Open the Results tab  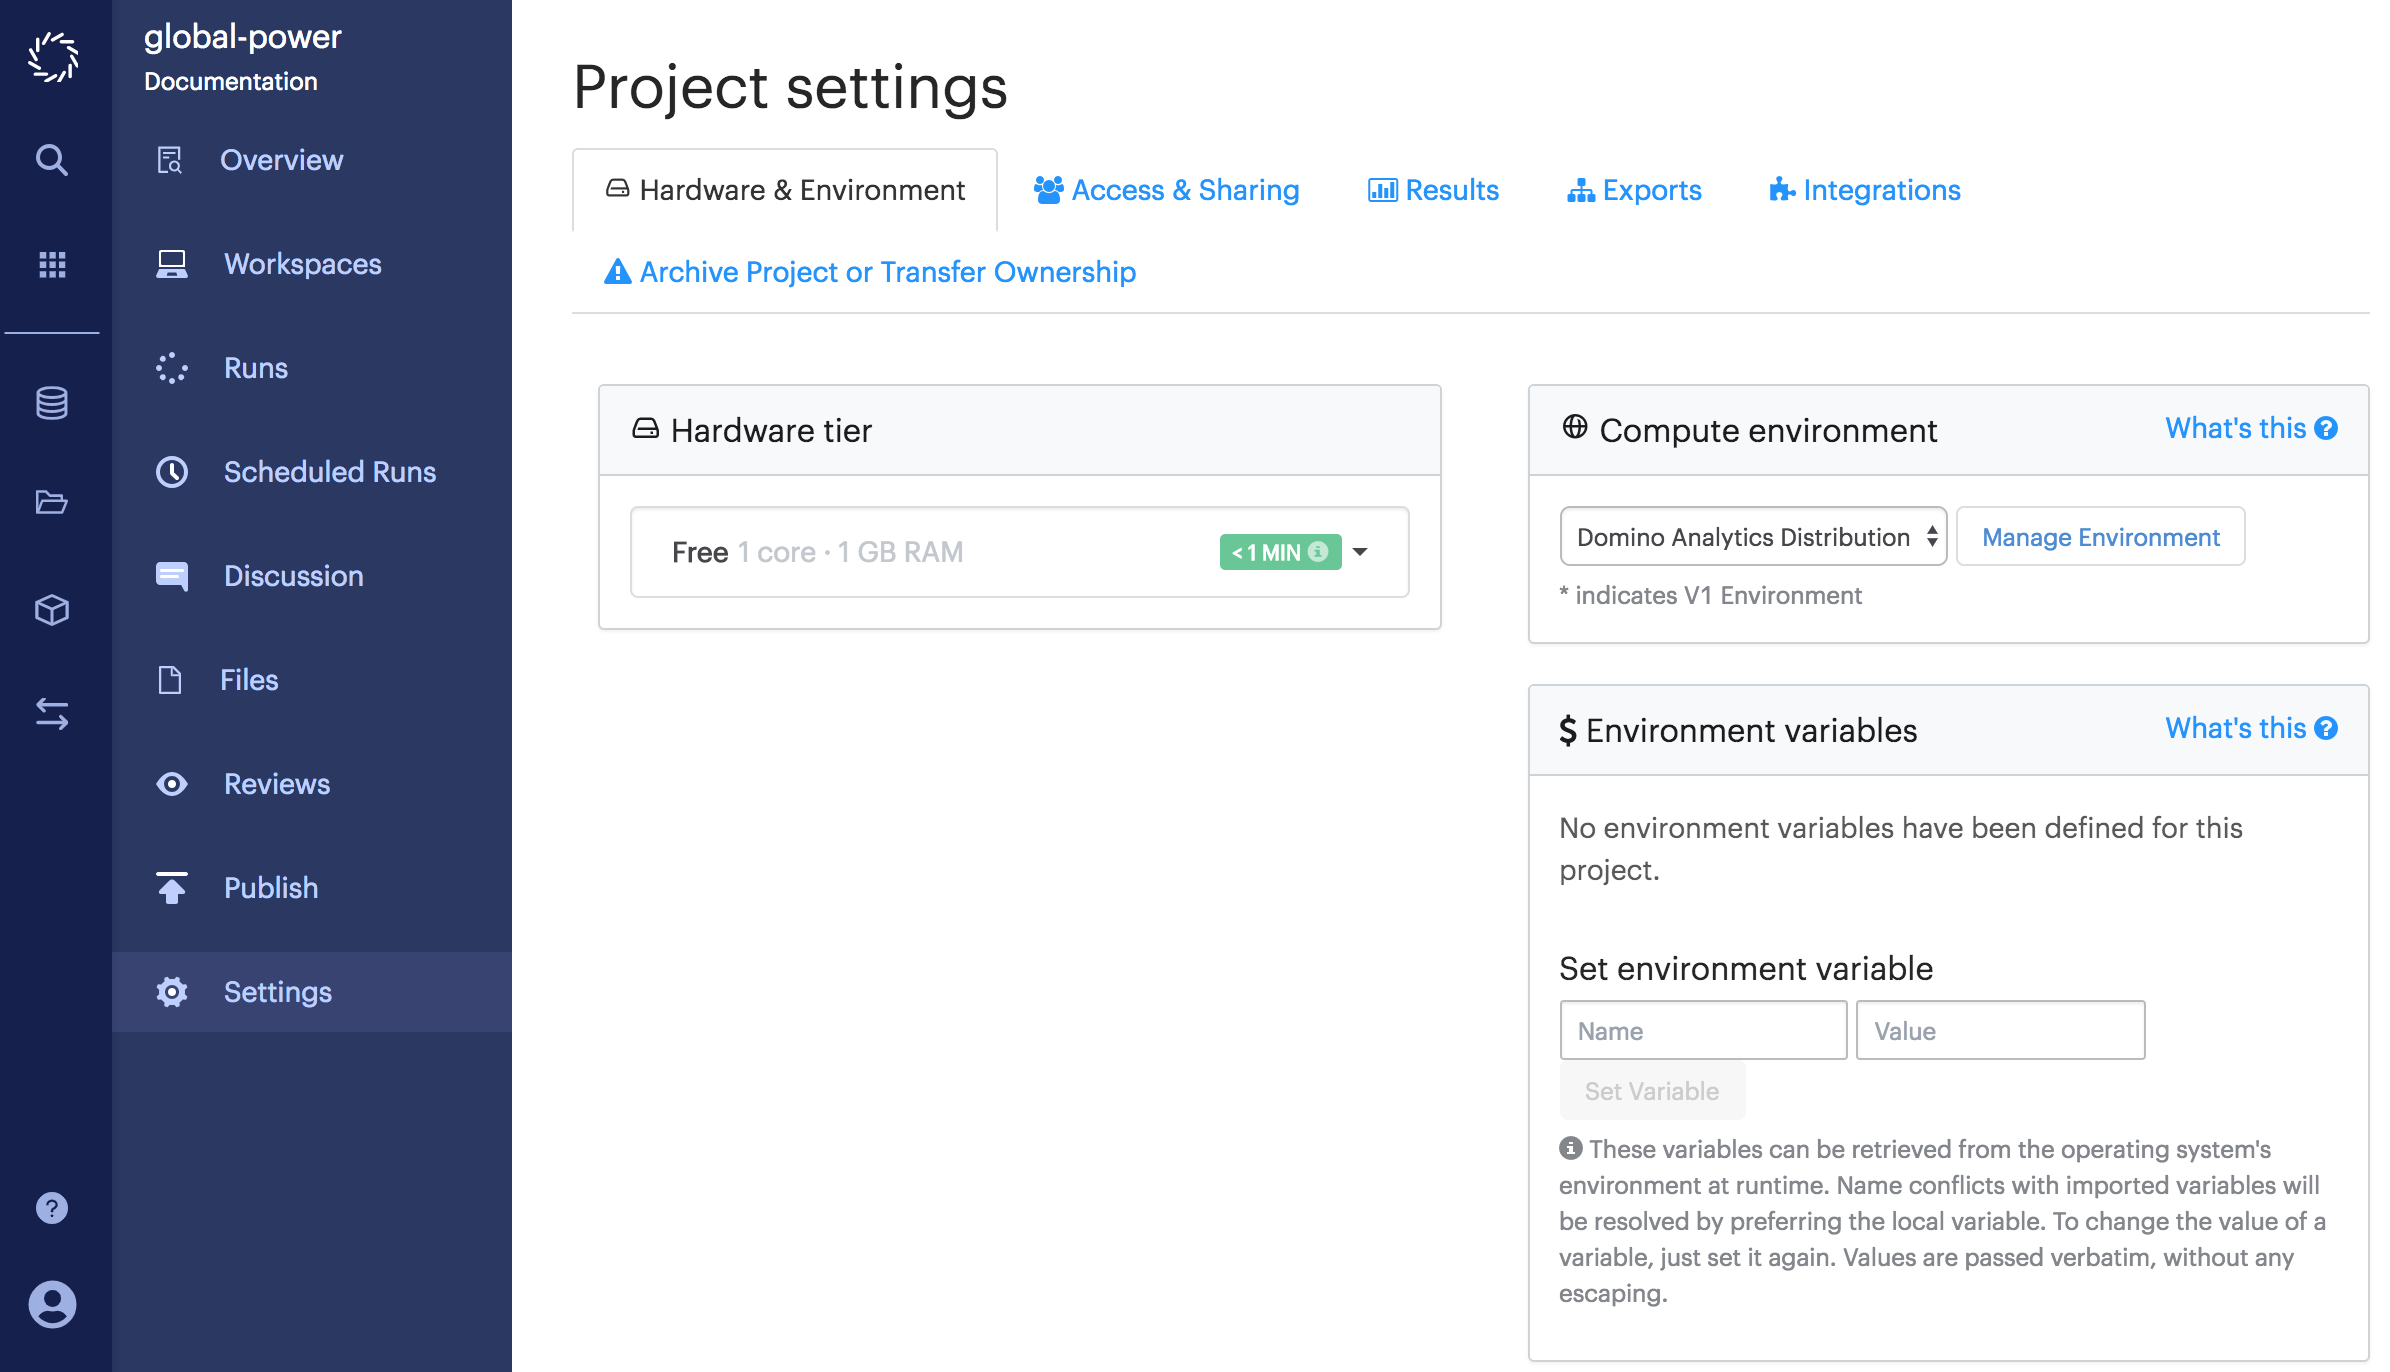click(1434, 190)
